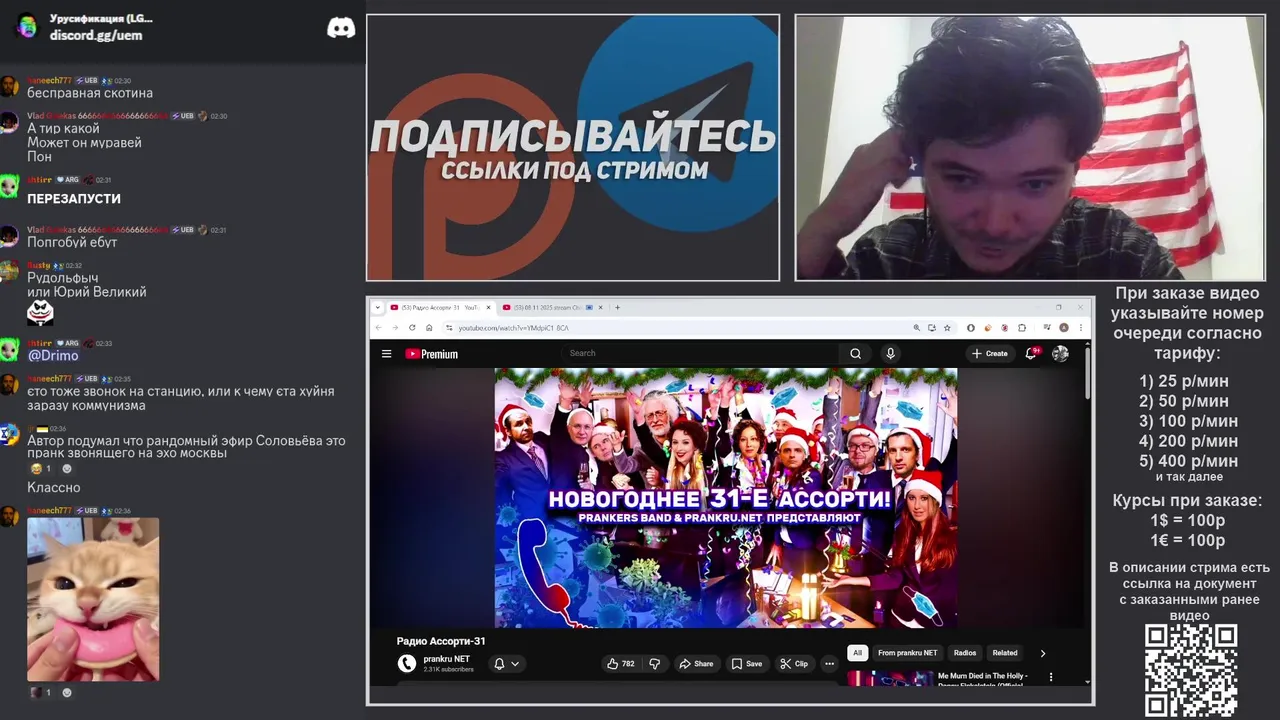Click the ПЕРЕЗАПУСТИ chat message
Viewport: 1280px width, 720px height.
click(x=74, y=199)
